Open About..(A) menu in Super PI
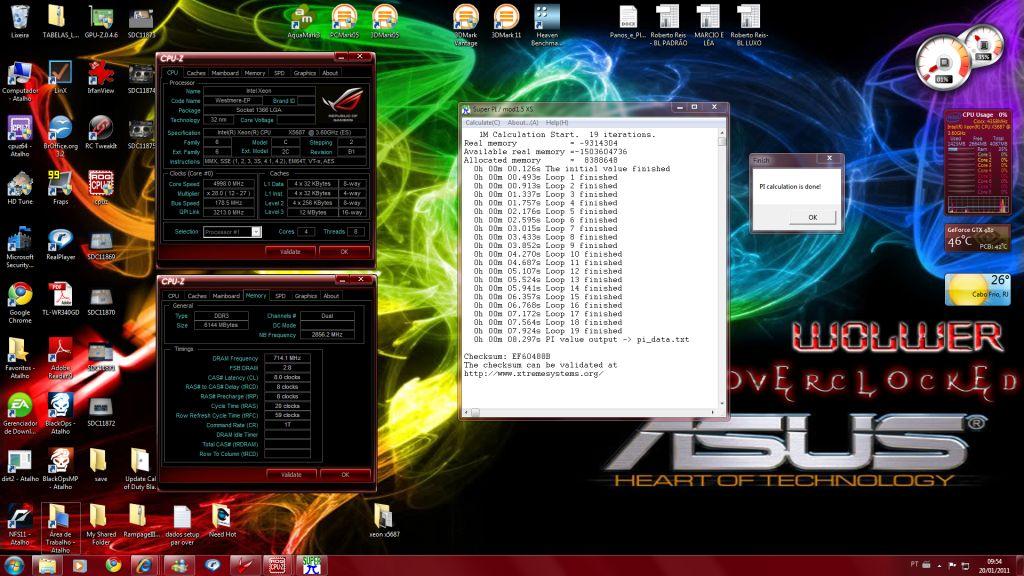Image resolution: width=1024 pixels, height=576 pixels. coord(523,123)
